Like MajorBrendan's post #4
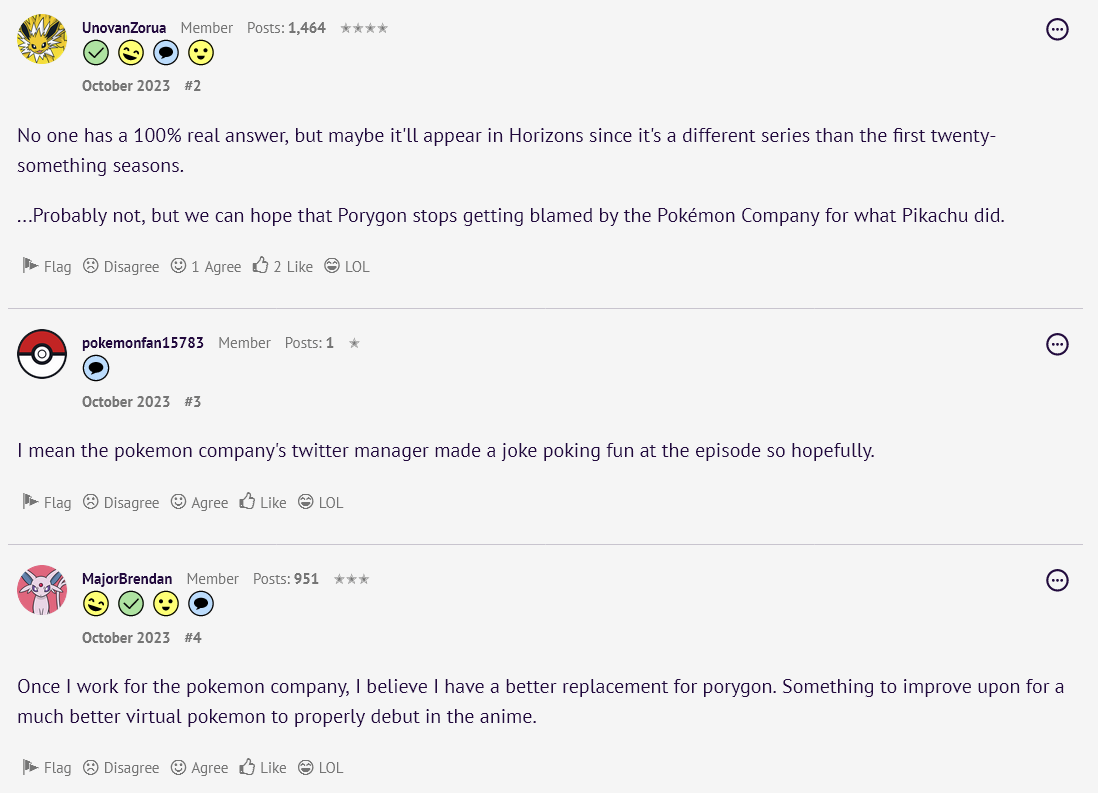 tap(263, 768)
